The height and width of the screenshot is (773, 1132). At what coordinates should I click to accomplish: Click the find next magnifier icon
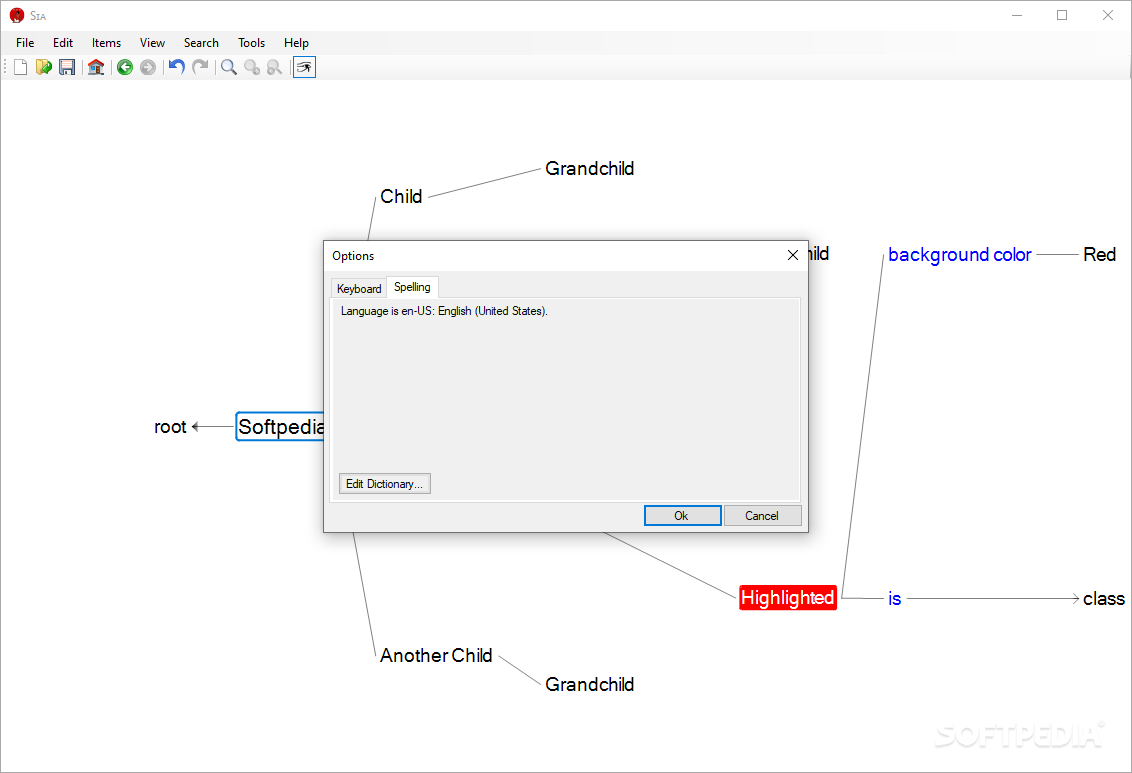[x=252, y=67]
